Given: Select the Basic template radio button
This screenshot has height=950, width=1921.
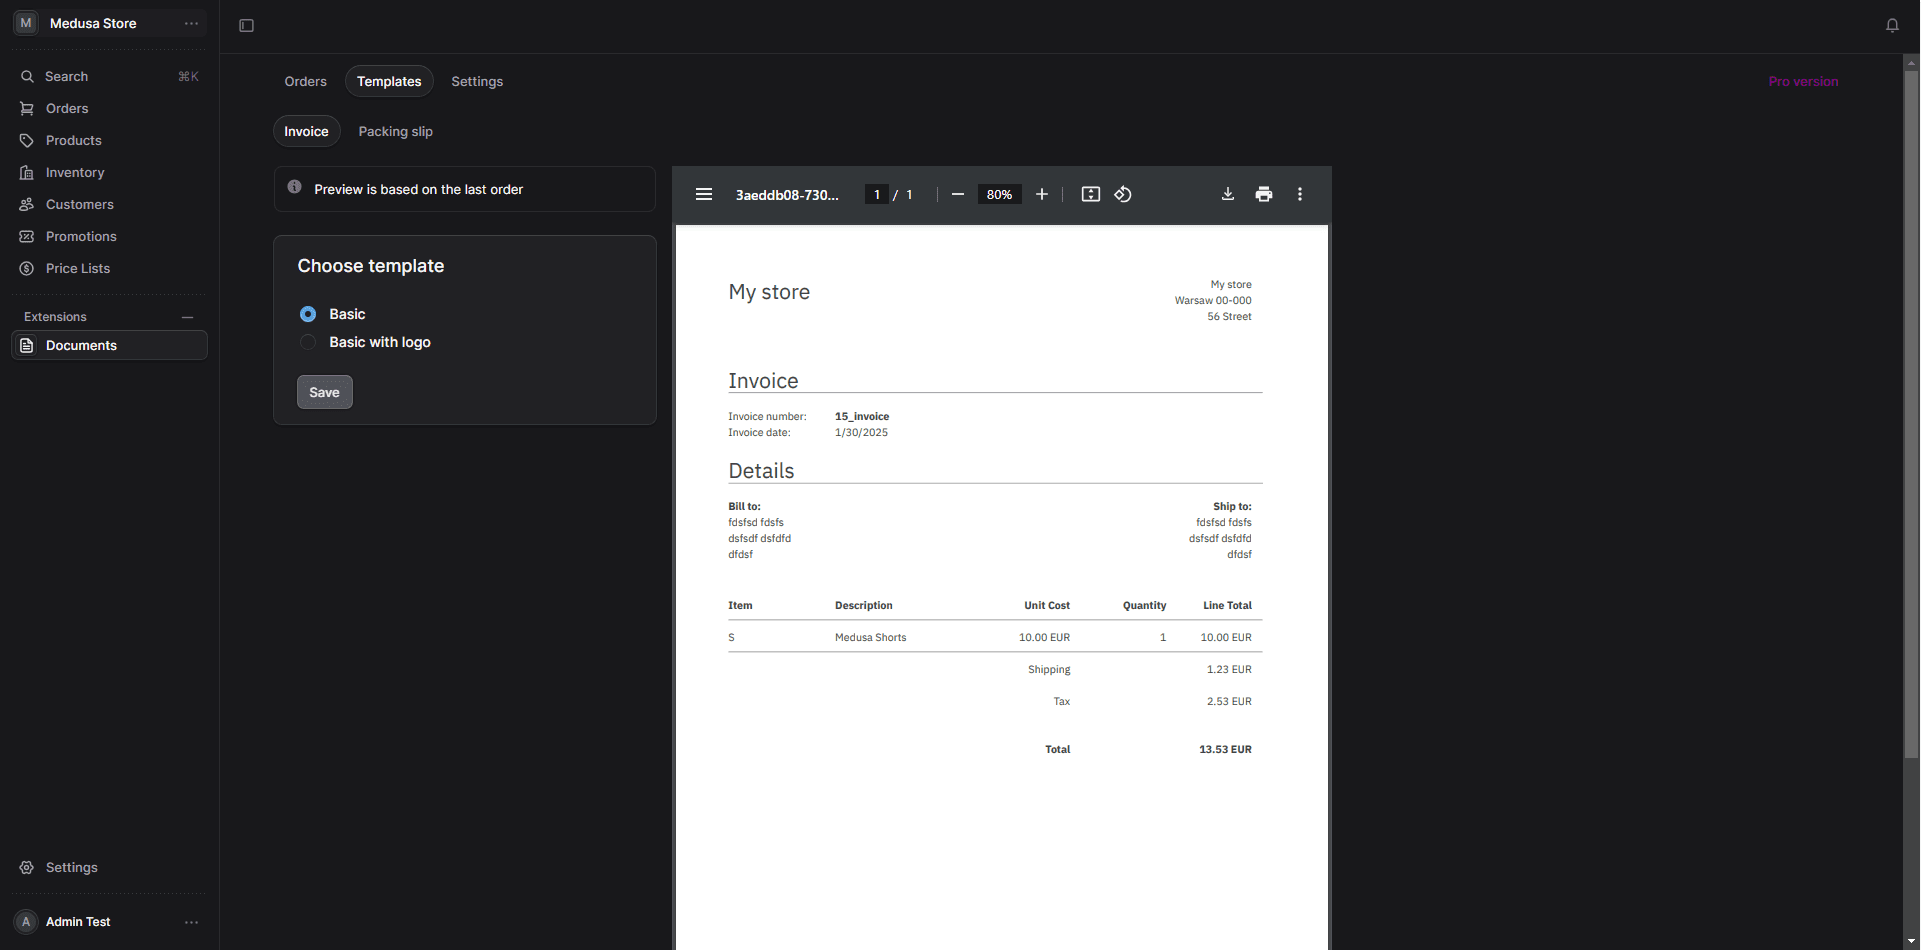Looking at the screenshot, I should click(x=308, y=314).
